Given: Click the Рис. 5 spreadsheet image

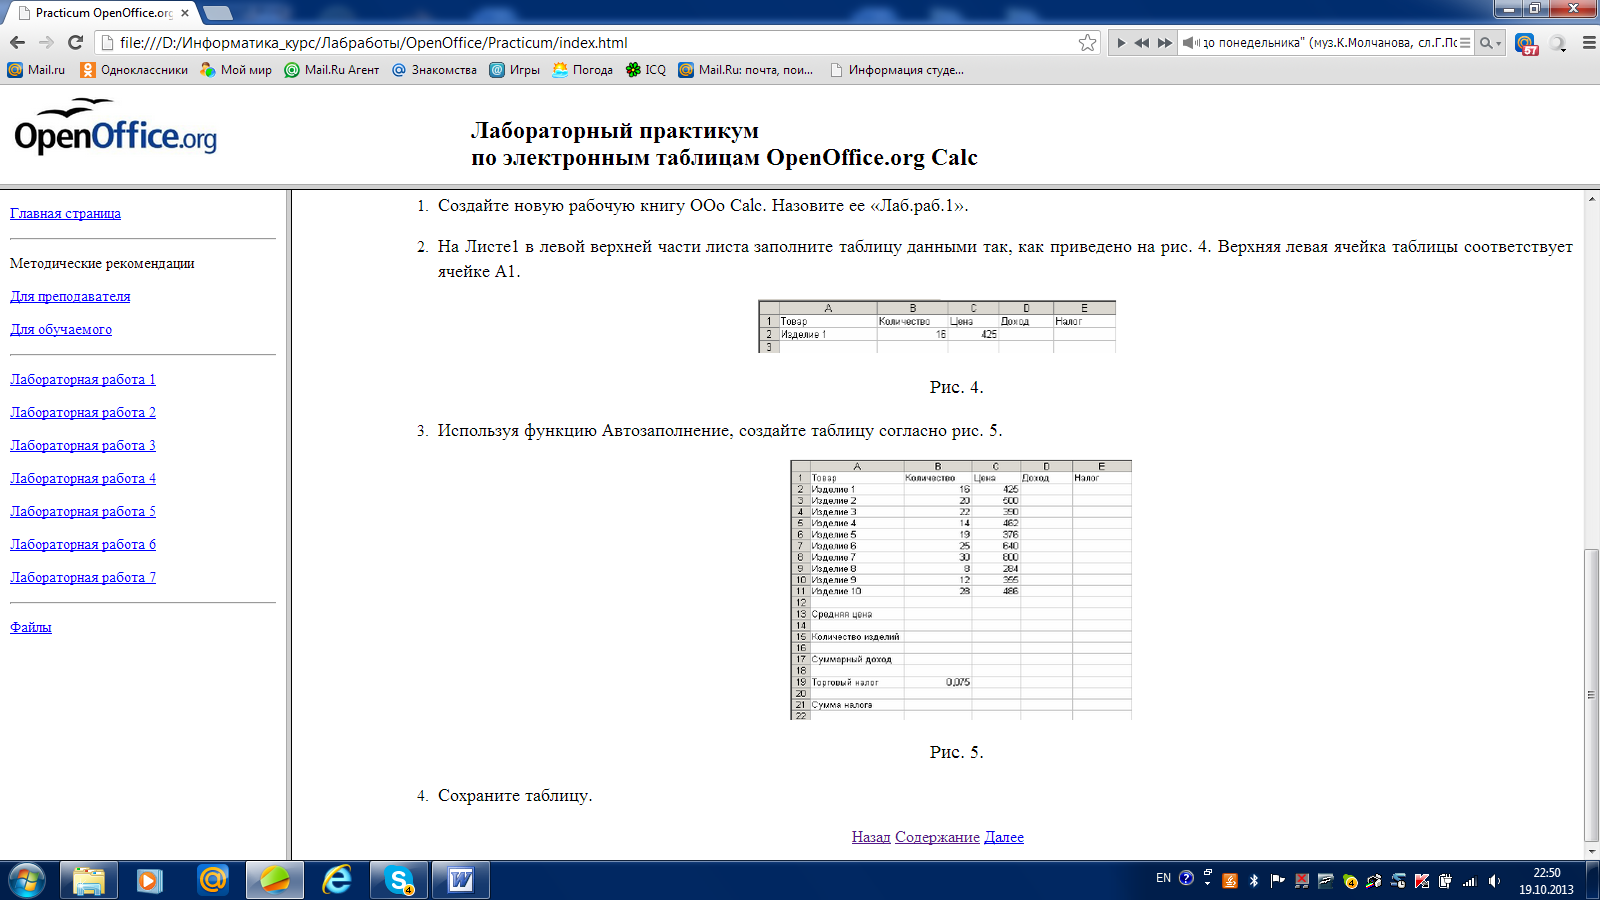Looking at the screenshot, I should (961, 590).
